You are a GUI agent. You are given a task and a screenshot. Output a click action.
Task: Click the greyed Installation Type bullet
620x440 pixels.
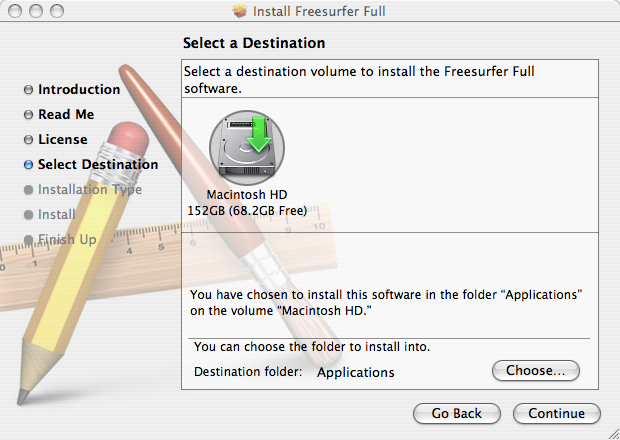click(x=28, y=190)
